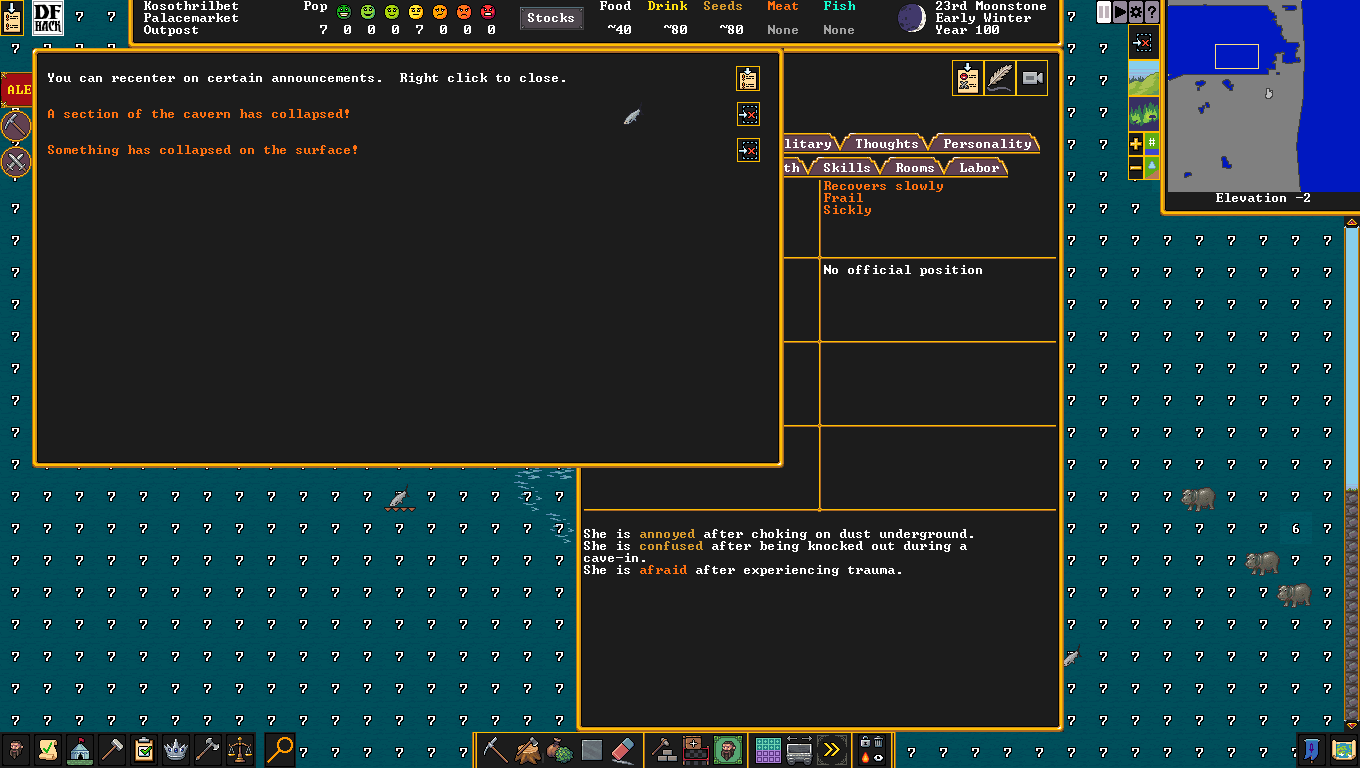
Task: Select the chop trees stump tool
Action: point(527,749)
